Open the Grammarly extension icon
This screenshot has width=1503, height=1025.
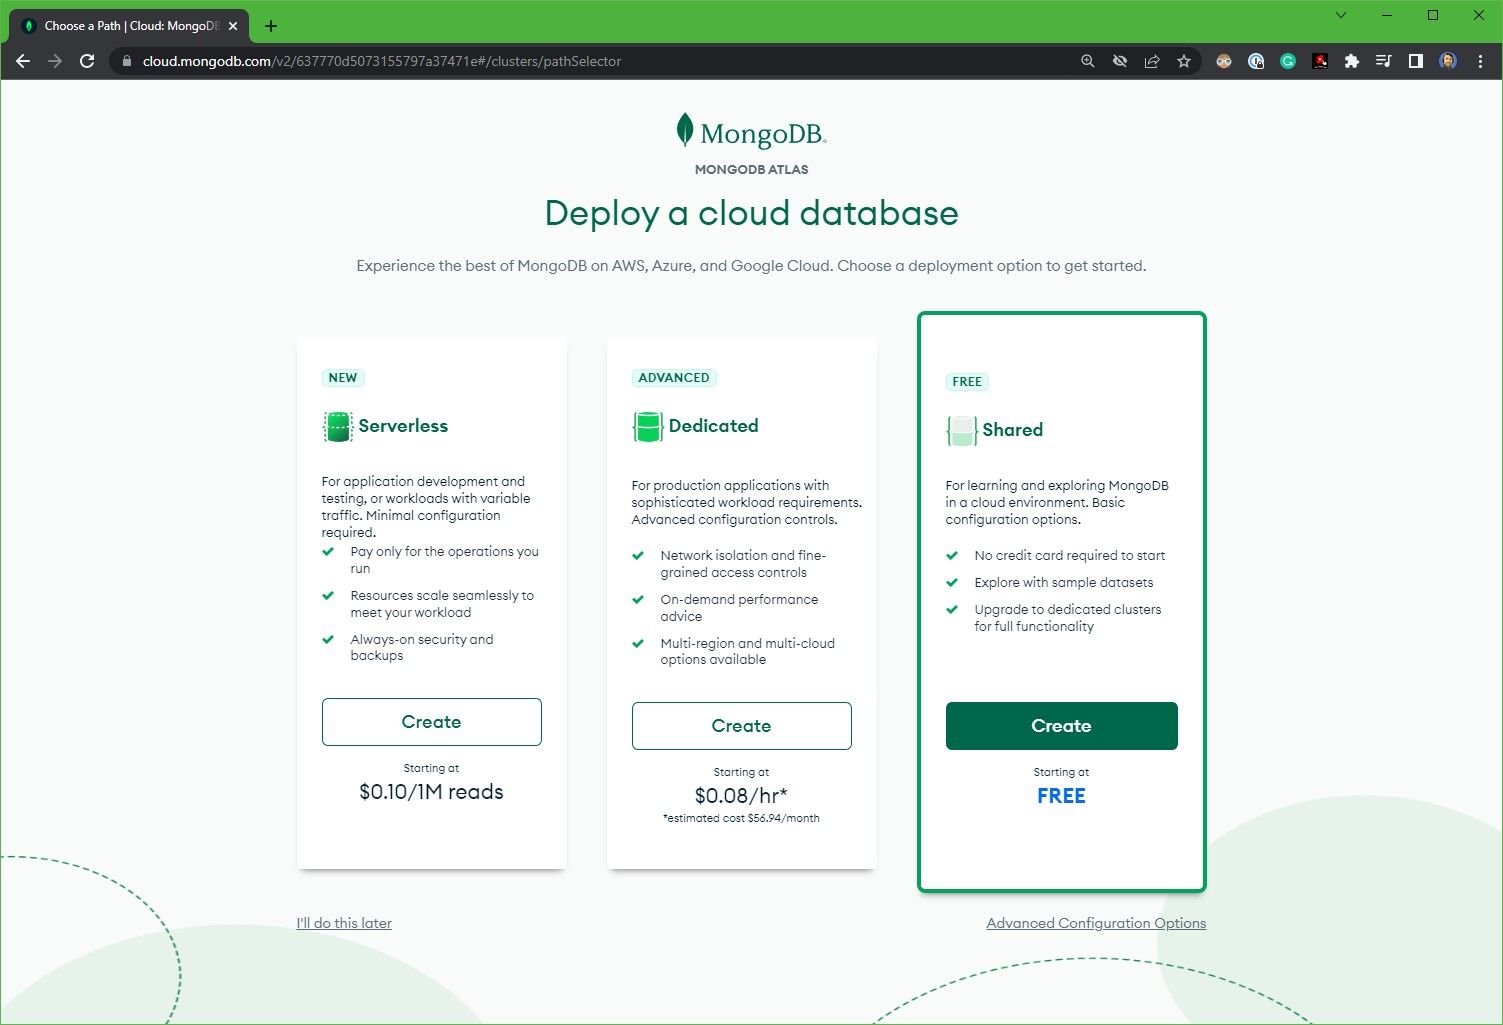(1287, 61)
